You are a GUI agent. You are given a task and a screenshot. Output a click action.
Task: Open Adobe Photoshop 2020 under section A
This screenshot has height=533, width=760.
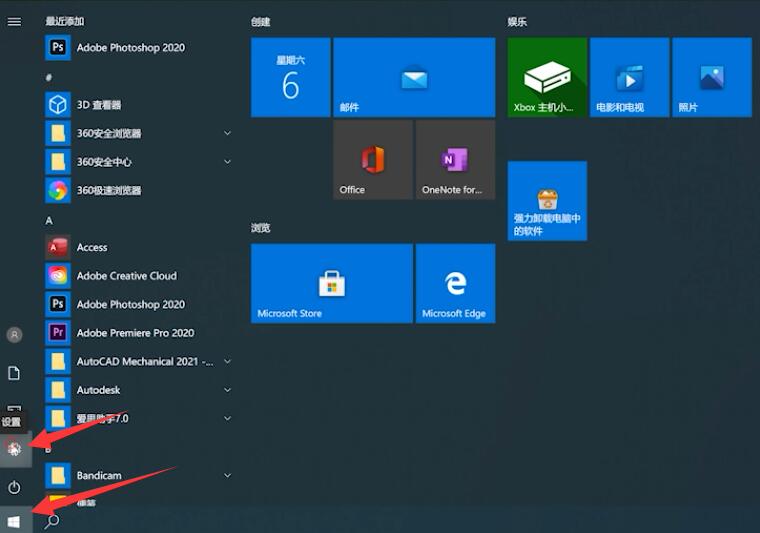click(139, 305)
